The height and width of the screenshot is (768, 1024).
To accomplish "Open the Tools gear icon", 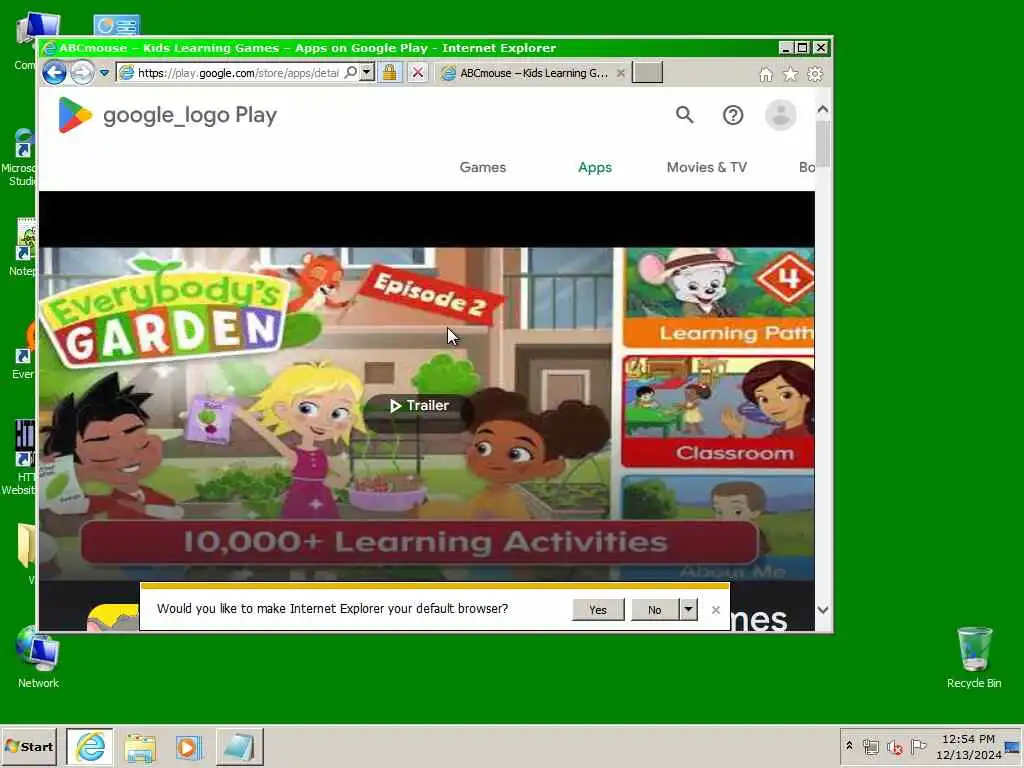I will [x=815, y=74].
